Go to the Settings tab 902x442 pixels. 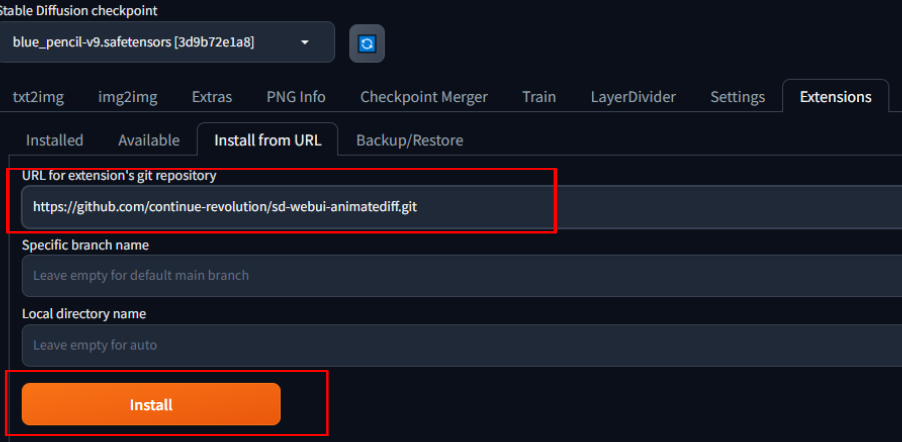click(x=738, y=97)
